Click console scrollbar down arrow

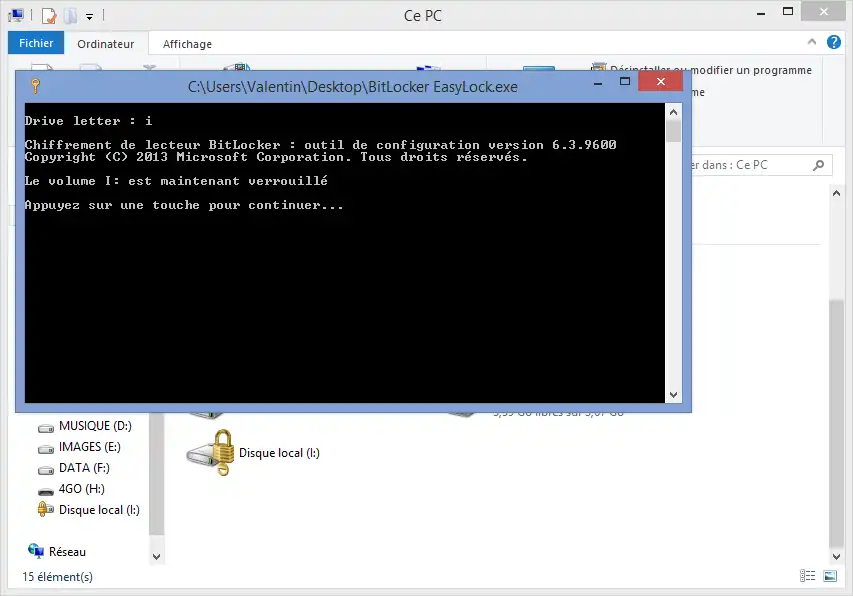(673, 395)
